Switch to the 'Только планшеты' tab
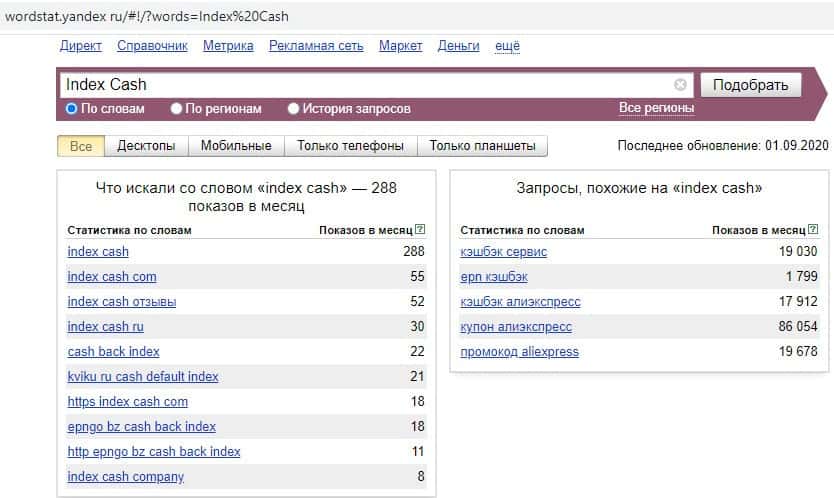834x498 pixels. pos(482,146)
